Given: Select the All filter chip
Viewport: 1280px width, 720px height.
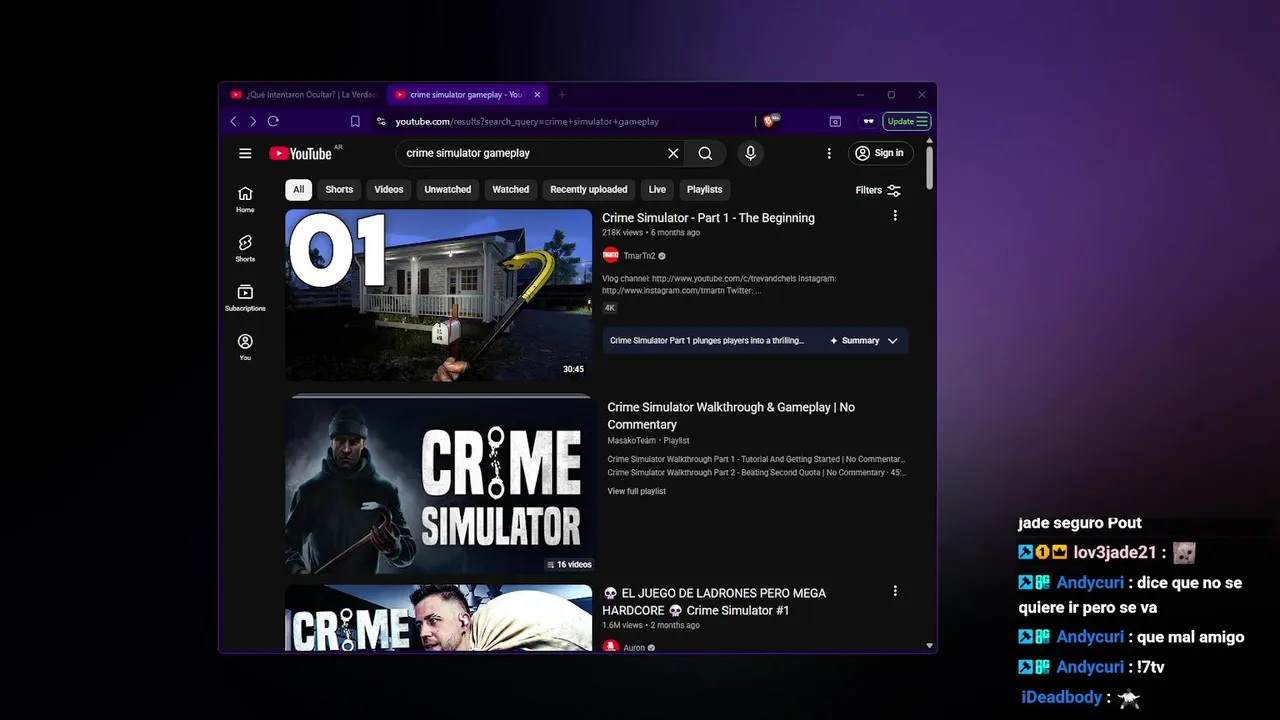Looking at the screenshot, I should (x=298, y=189).
